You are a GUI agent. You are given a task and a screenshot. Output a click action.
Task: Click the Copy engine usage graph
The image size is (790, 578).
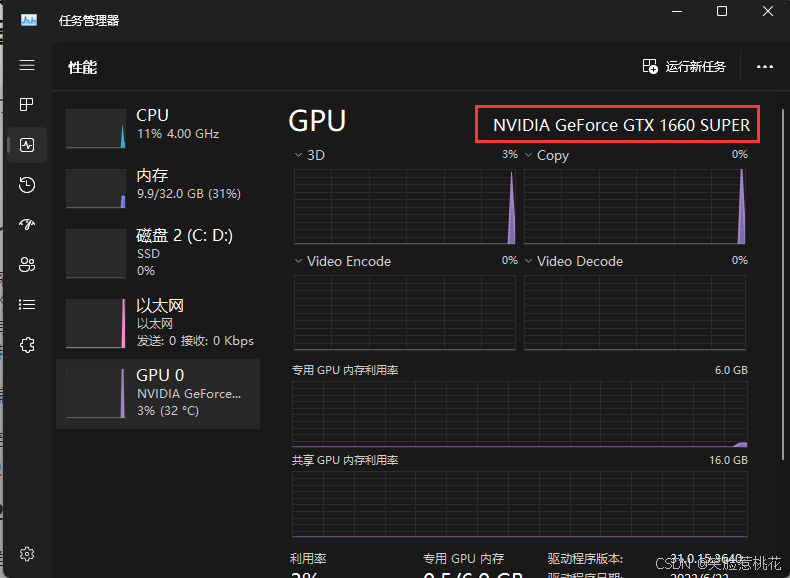coord(635,207)
